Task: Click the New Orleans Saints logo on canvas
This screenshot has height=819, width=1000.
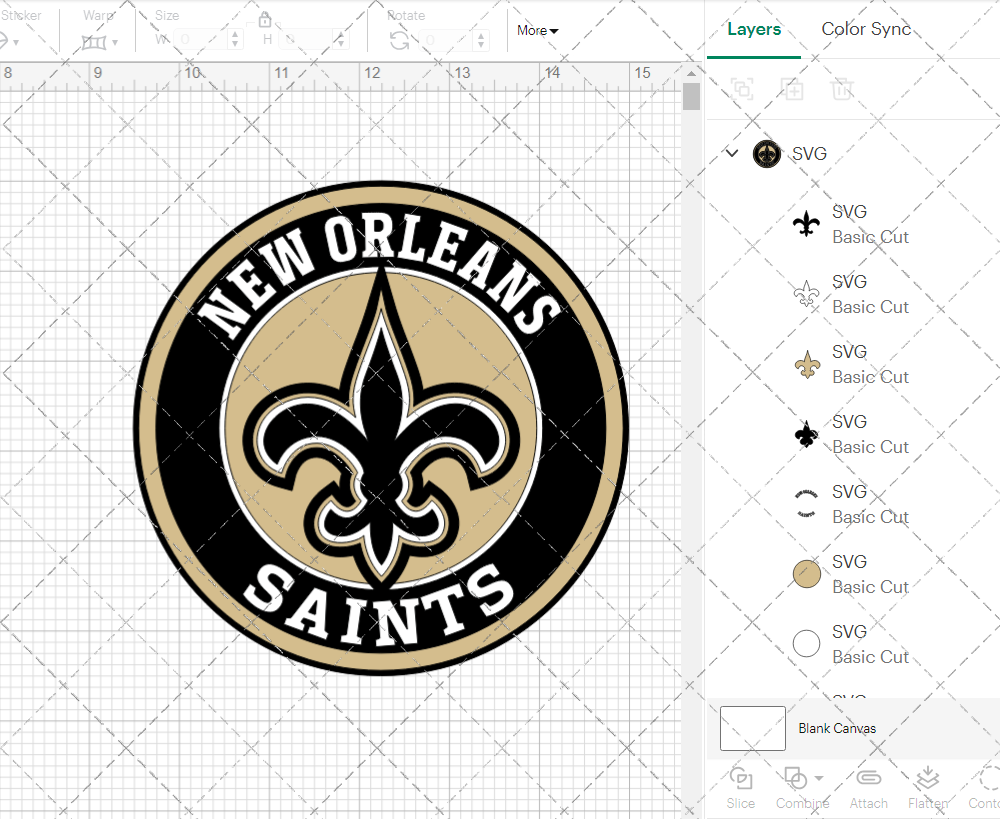Action: pyautogui.click(x=380, y=428)
